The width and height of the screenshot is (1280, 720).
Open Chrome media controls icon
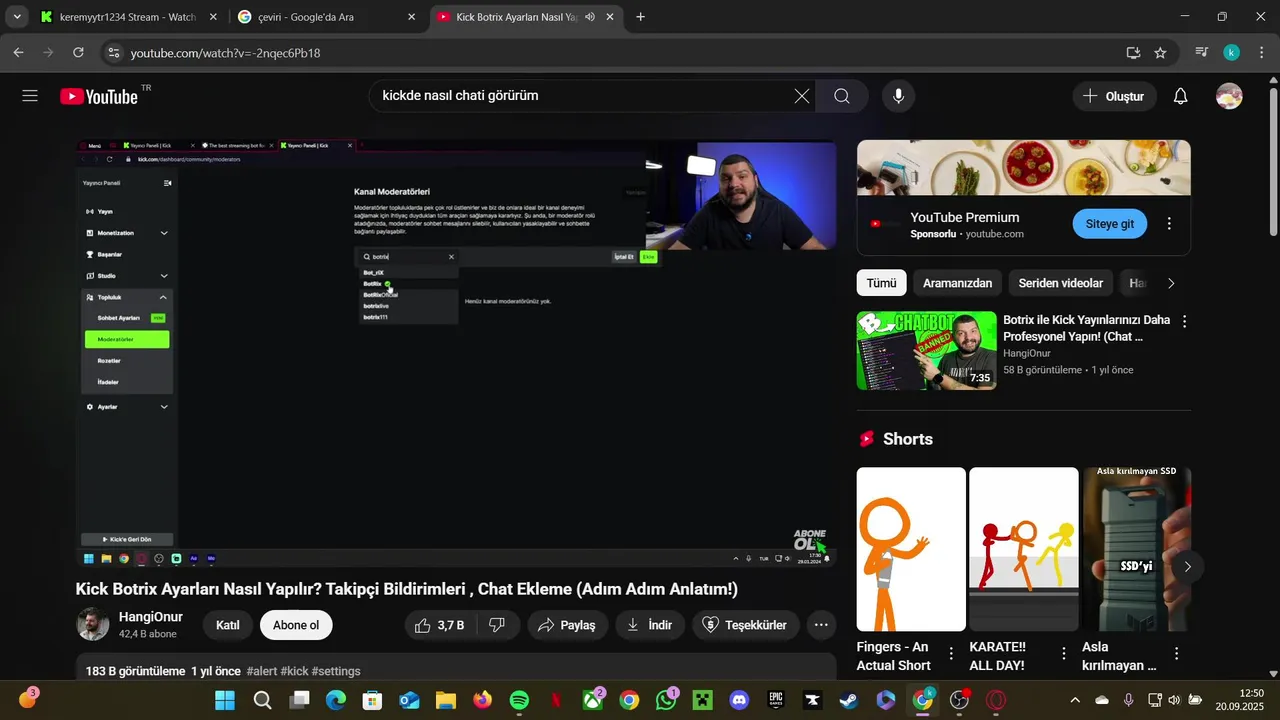point(1202,52)
